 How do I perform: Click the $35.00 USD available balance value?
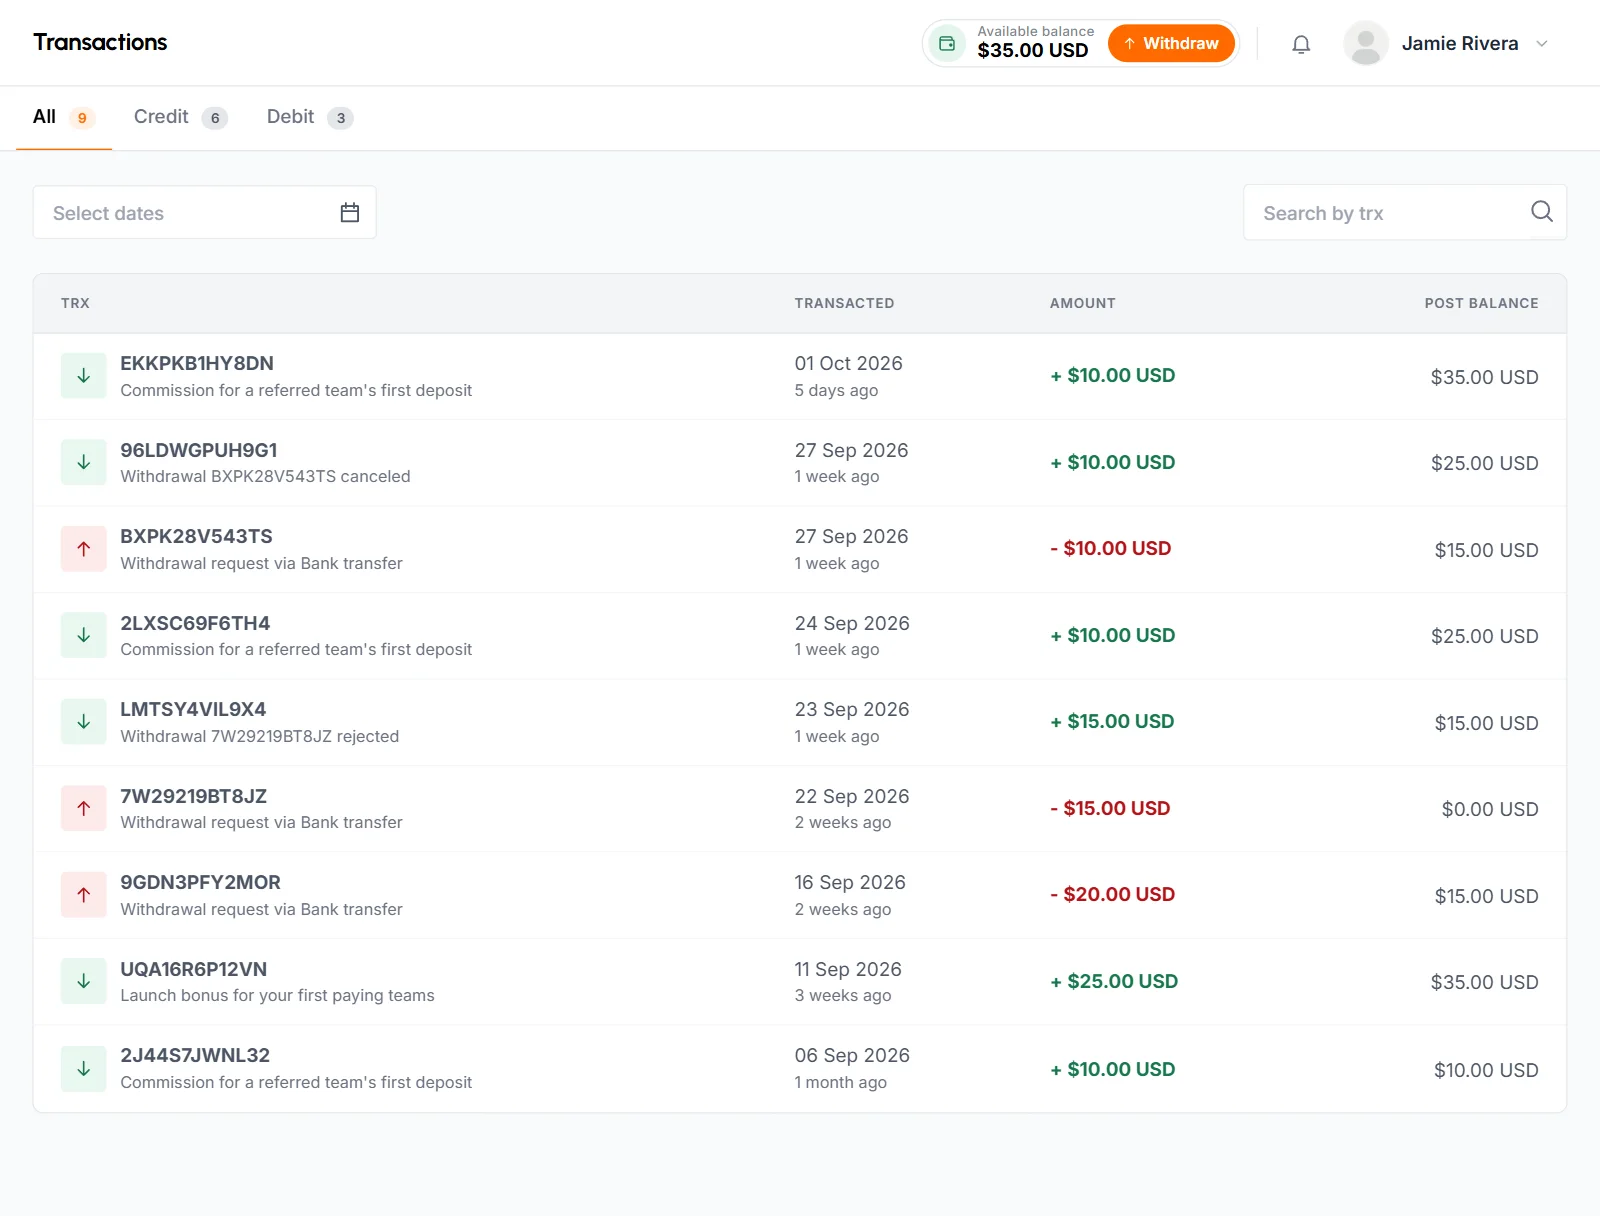pyautogui.click(x=1033, y=51)
